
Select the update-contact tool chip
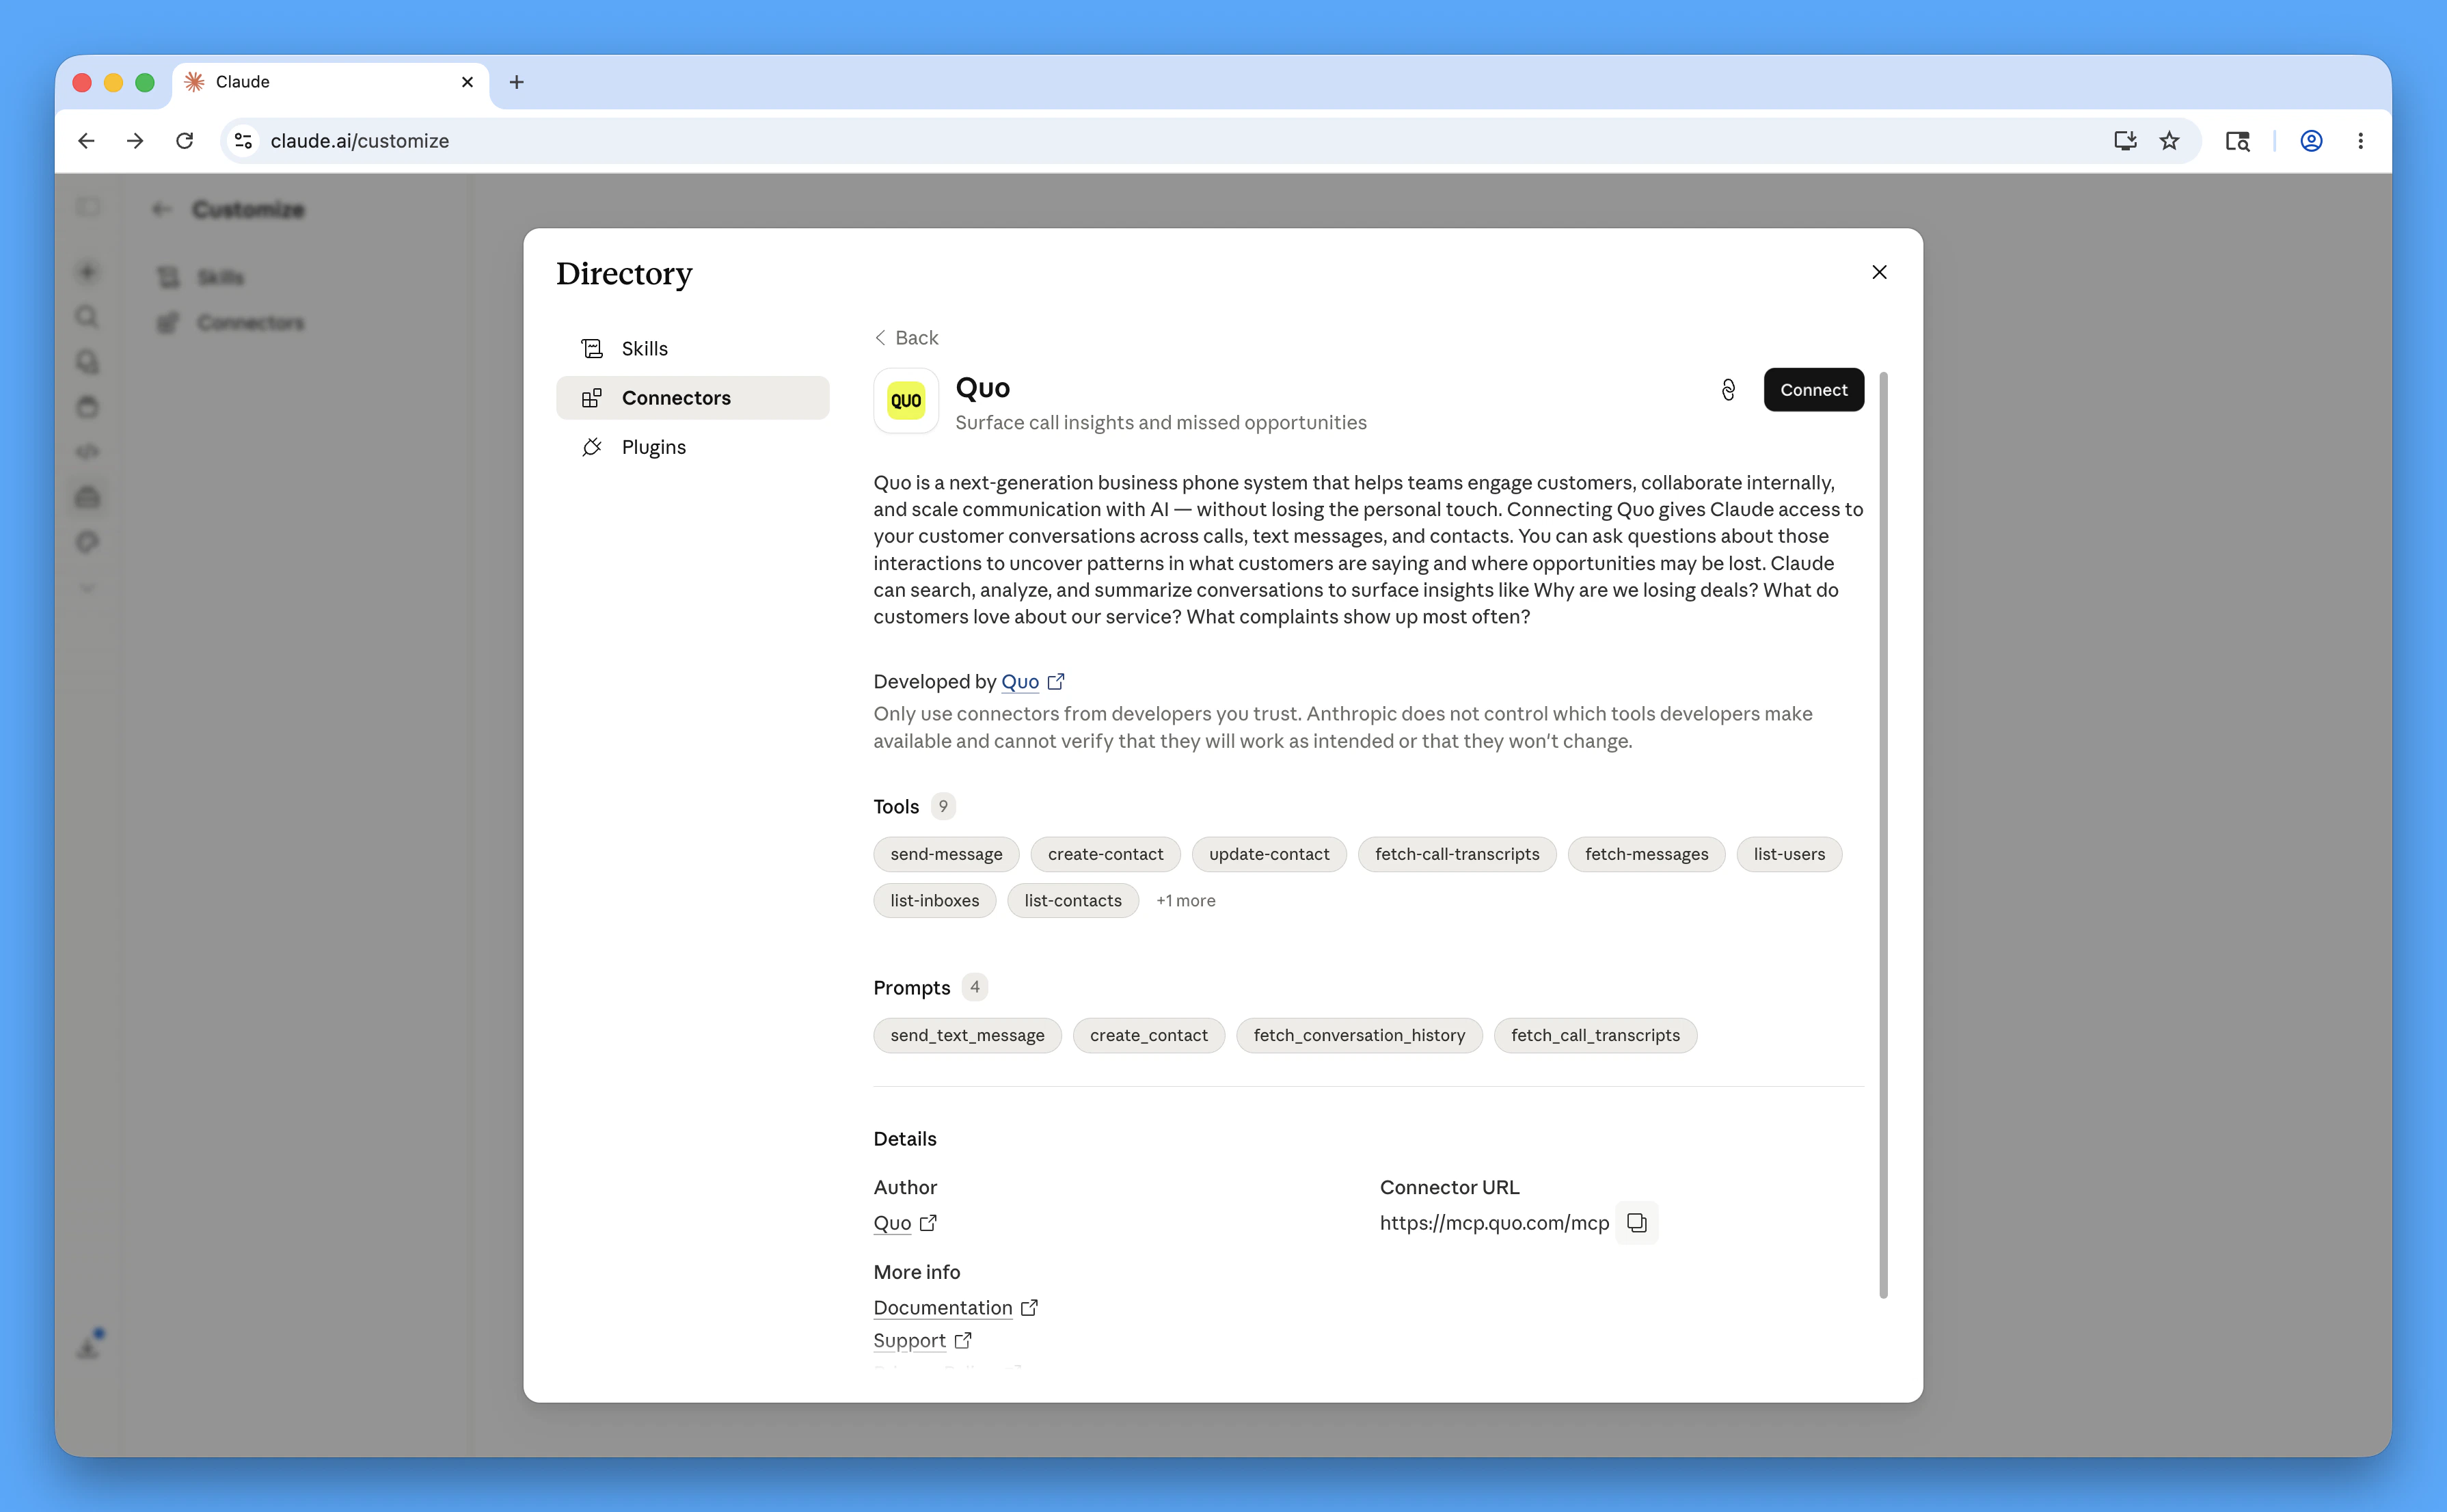pos(1269,854)
